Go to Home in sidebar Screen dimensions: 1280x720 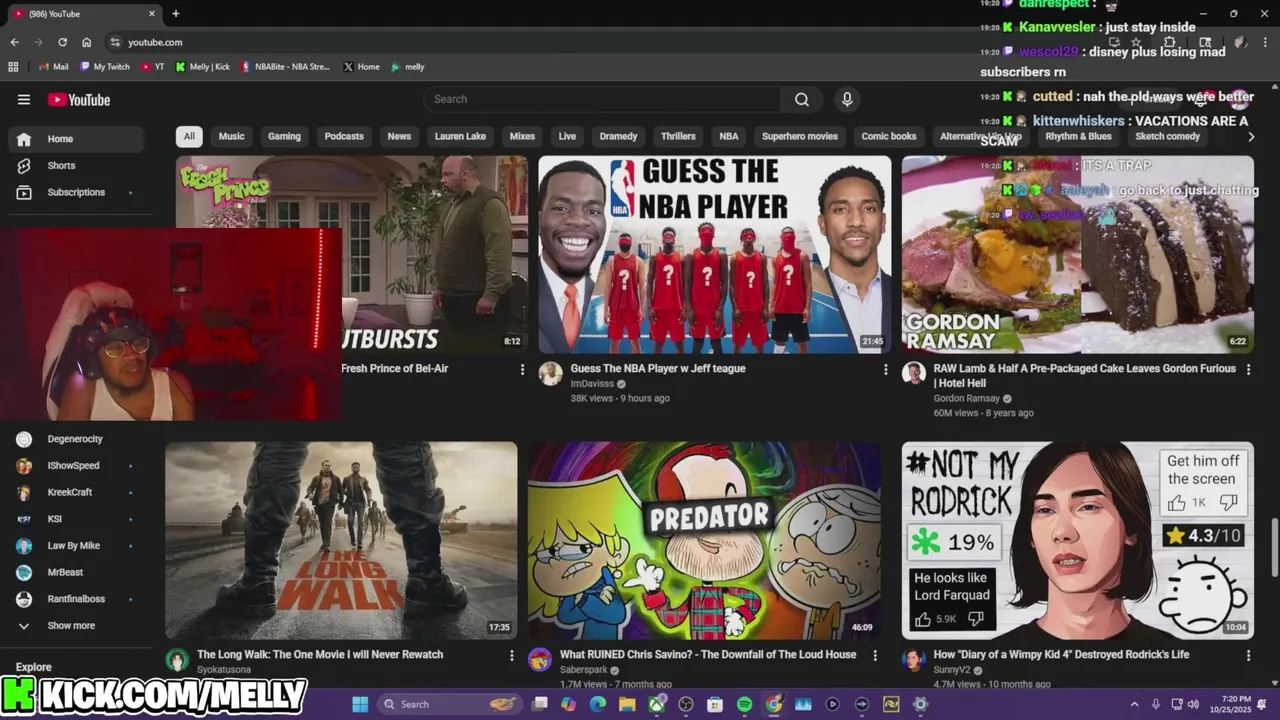click(x=76, y=139)
